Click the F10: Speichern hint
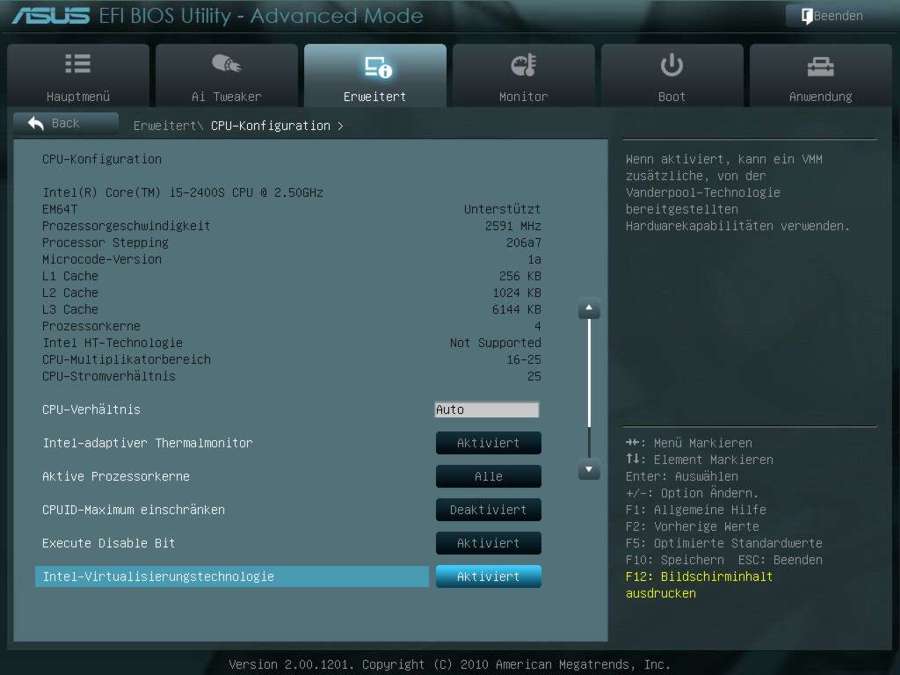The image size is (900, 675). pos(674,560)
